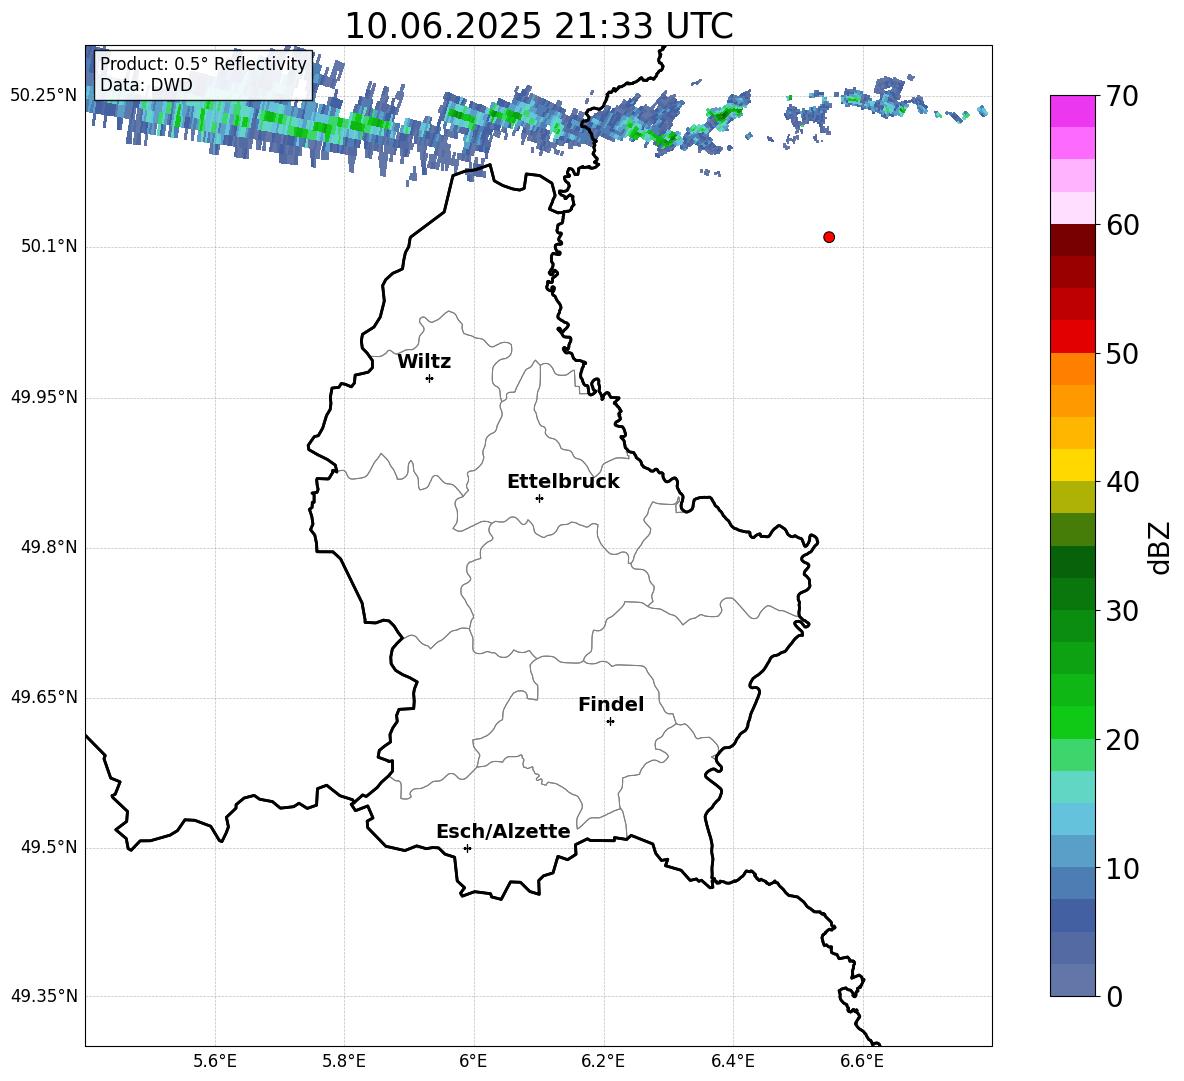Click the Esch/Alzette station cross marker
The width and height of the screenshot is (1184, 1081).
tap(467, 848)
